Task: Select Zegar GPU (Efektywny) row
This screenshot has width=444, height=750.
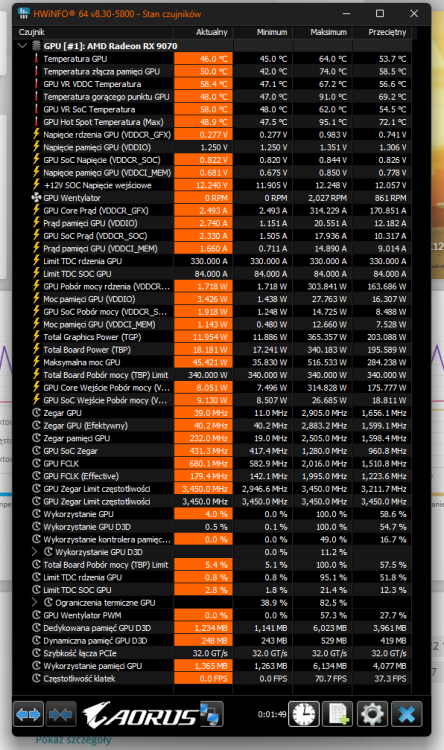Action: pyautogui.click(x=214, y=425)
